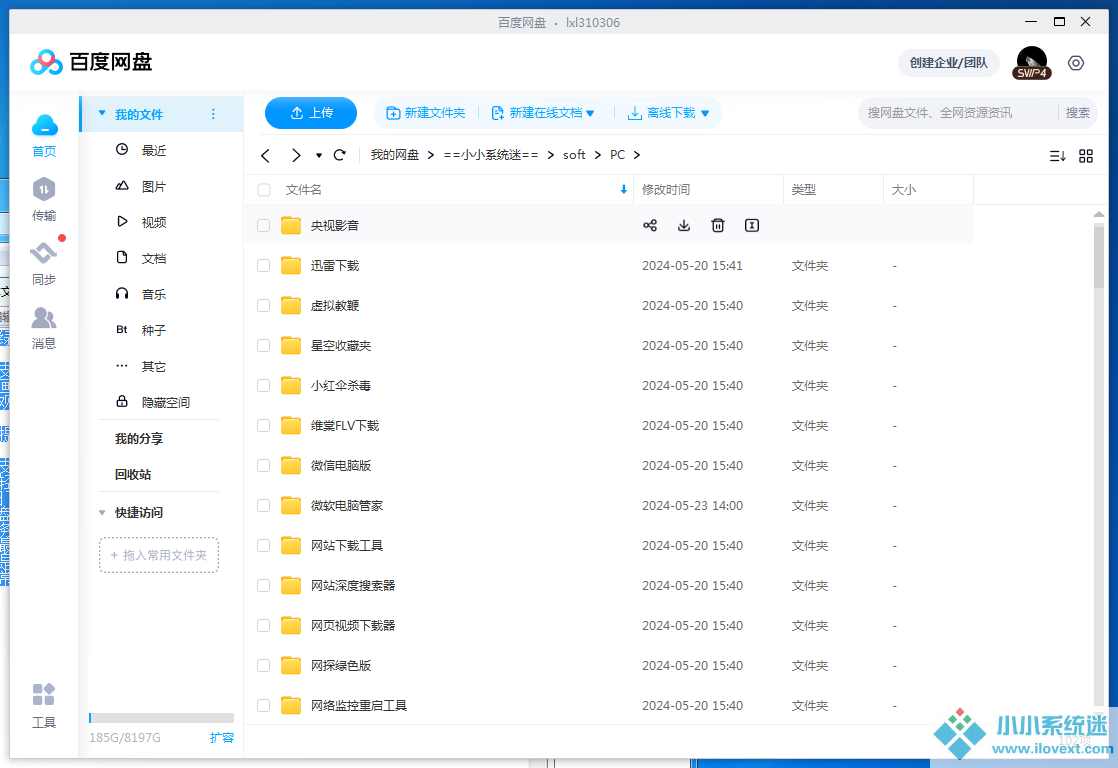Open the 消息 messages icon
The width and height of the screenshot is (1118, 768).
(x=43, y=317)
